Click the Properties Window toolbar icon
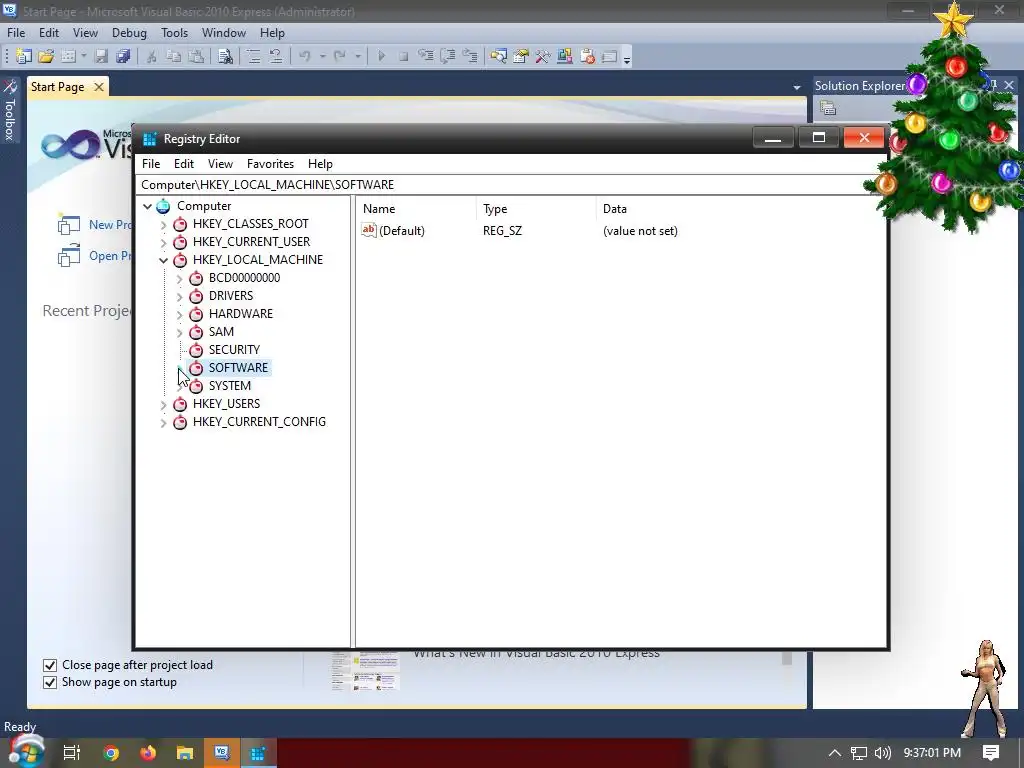 (x=520, y=57)
